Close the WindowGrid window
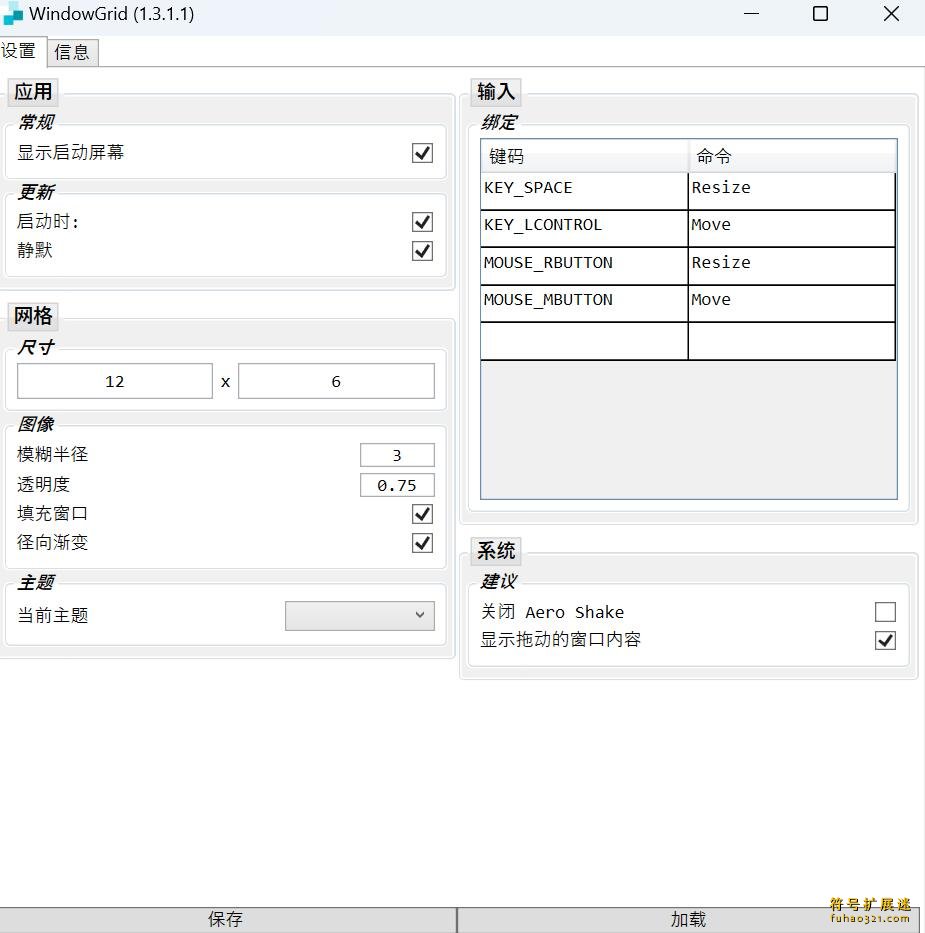Image resolution: width=925 pixels, height=933 pixels. pyautogui.click(x=891, y=14)
